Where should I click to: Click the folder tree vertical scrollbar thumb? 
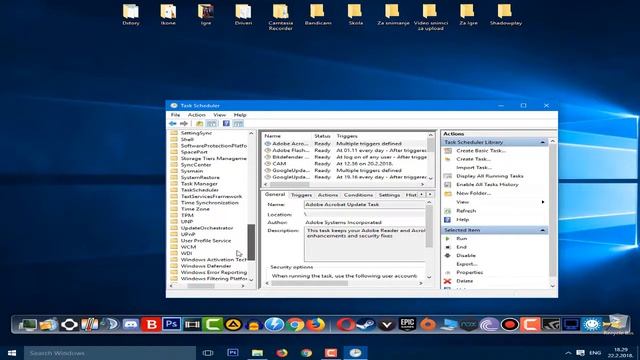[x=251, y=242]
